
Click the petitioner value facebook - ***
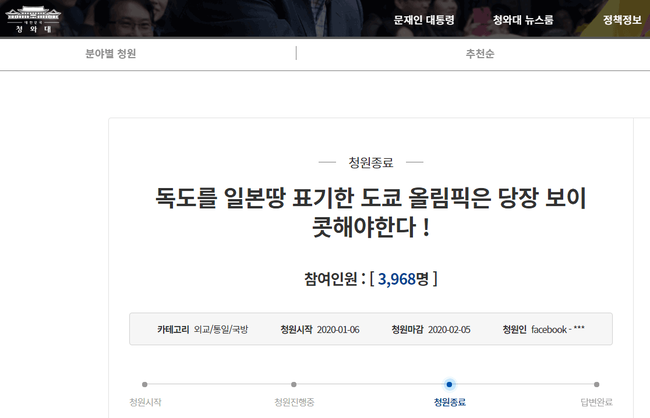(558, 329)
